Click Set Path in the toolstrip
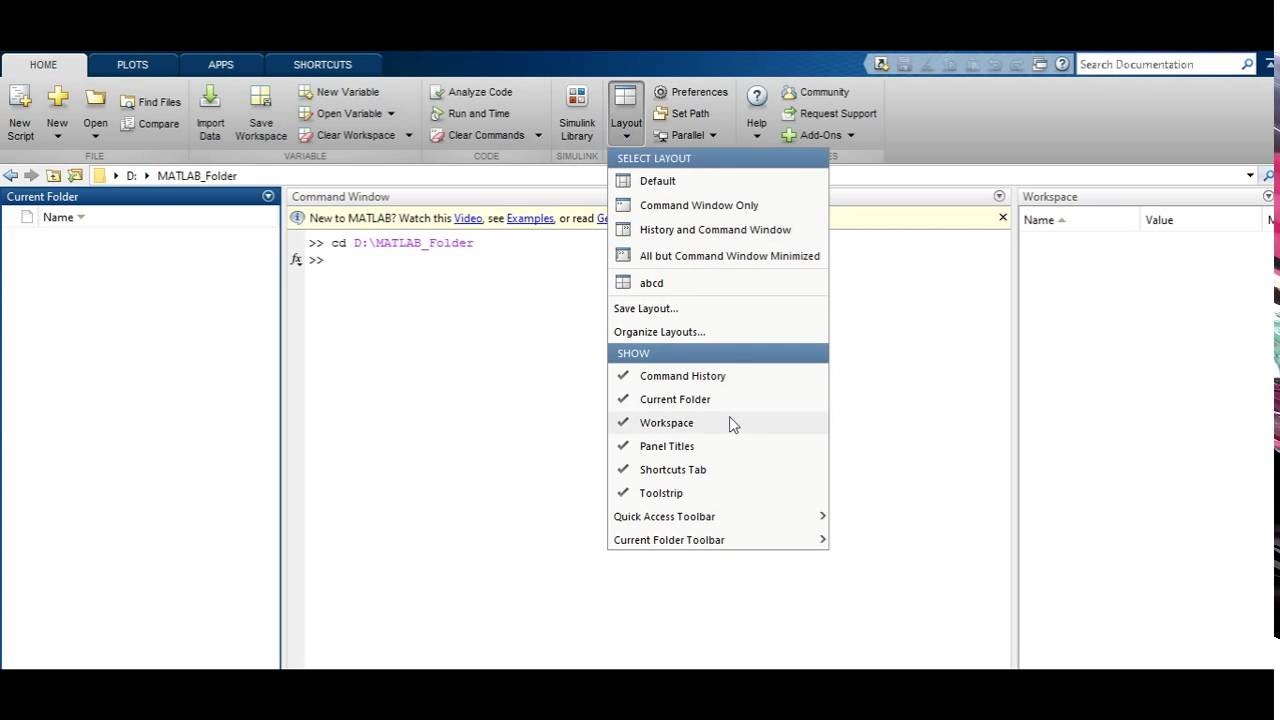 [681, 114]
